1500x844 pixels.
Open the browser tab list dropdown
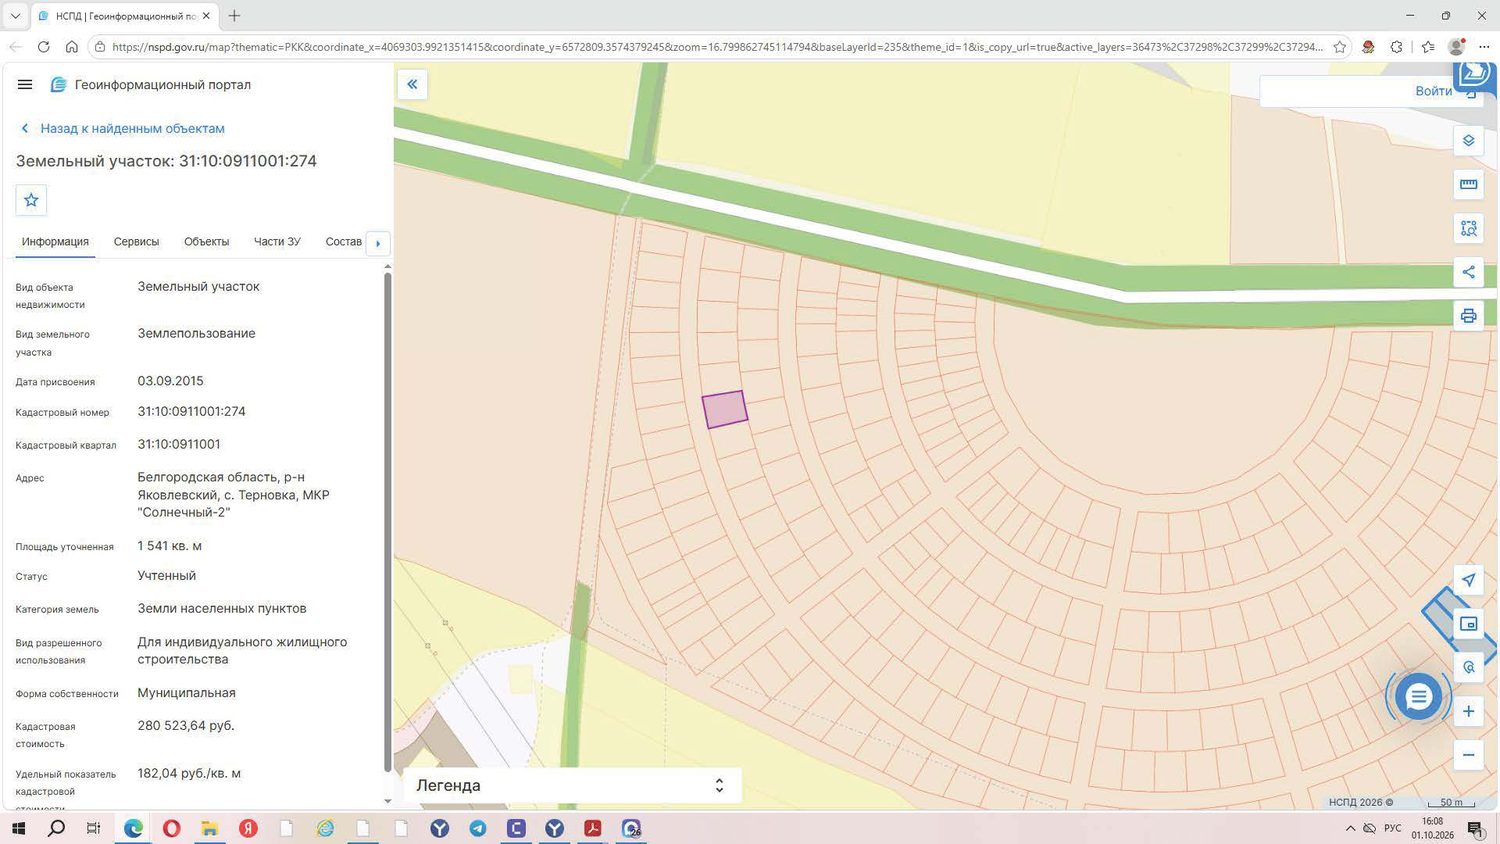[15, 16]
